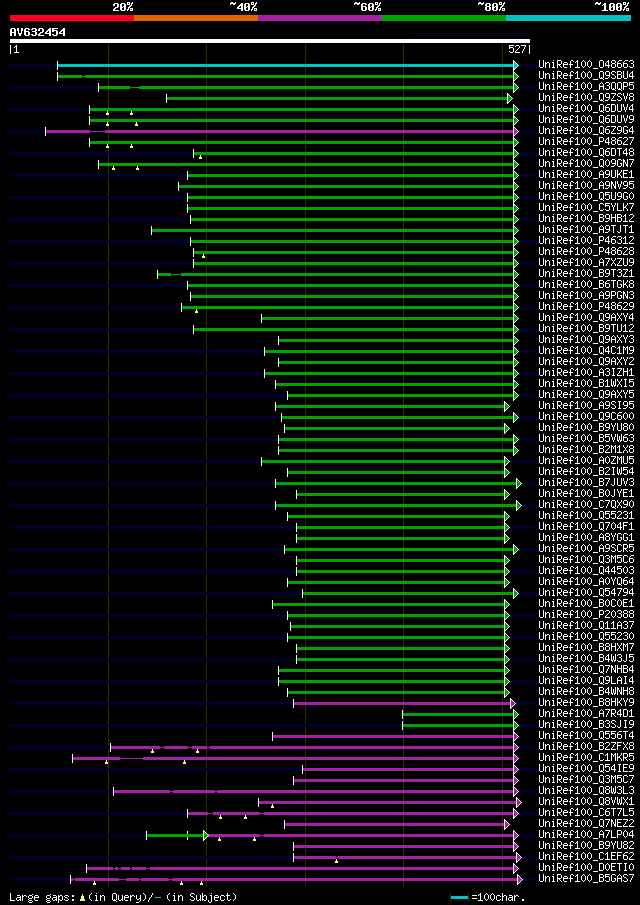Image resolution: width=640 pixels, height=905 pixels.
Task: Click the yellow gap marker under UniRef100_Q8VWX1
Action: pos(272,806)
